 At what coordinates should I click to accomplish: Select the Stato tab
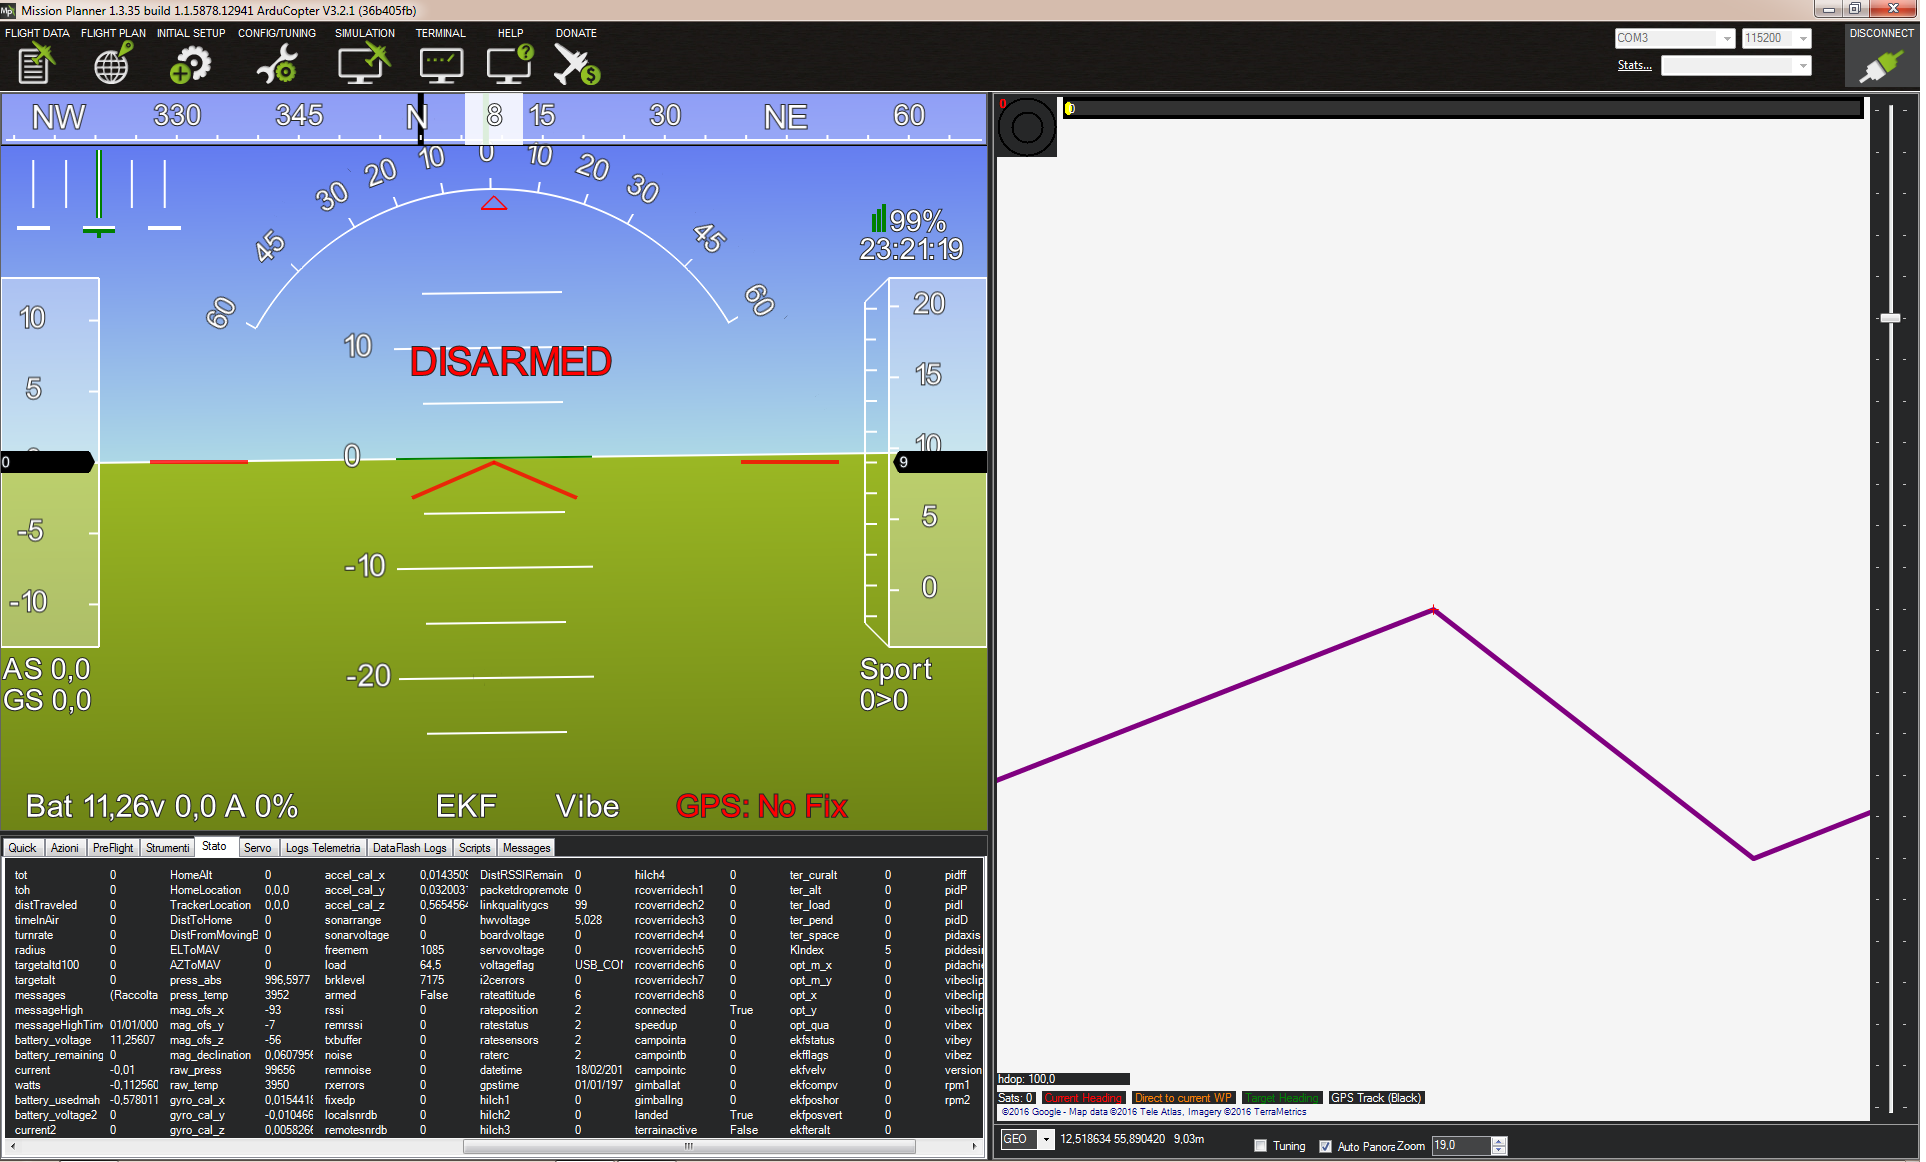pos(215,846)
